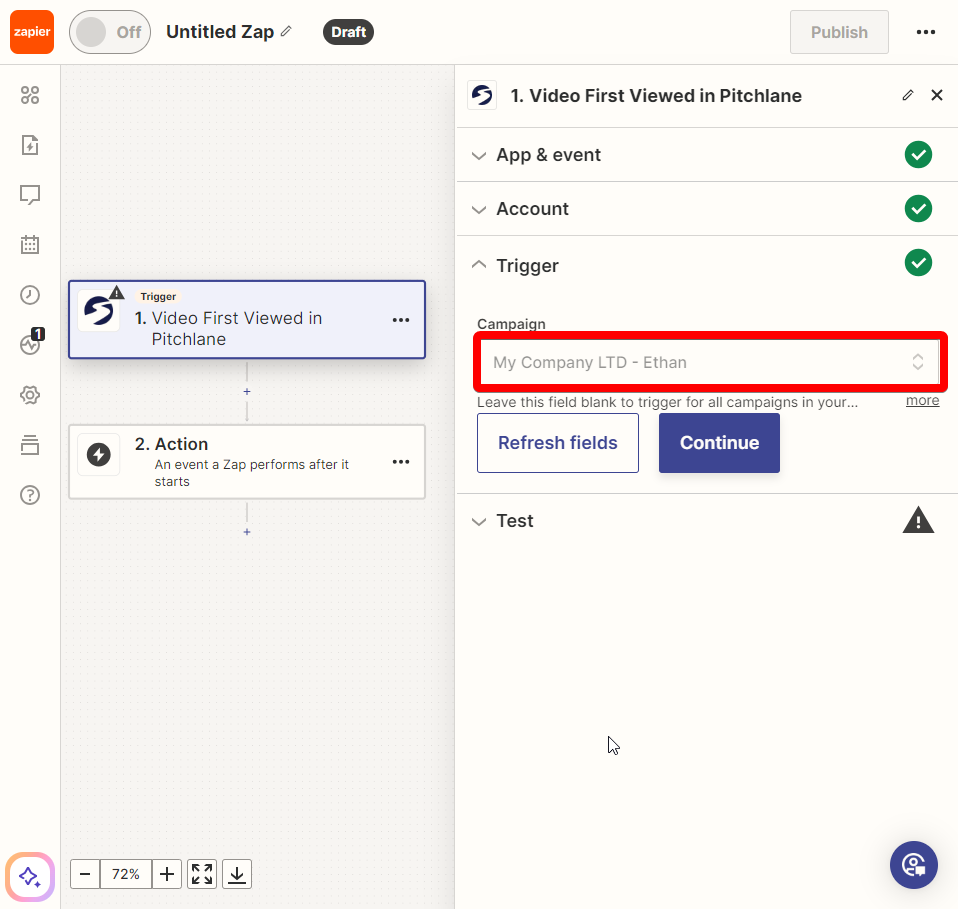Open the Action step three-dot menu
This screenshot has height=909, width=958.
[x=401, y=462]
